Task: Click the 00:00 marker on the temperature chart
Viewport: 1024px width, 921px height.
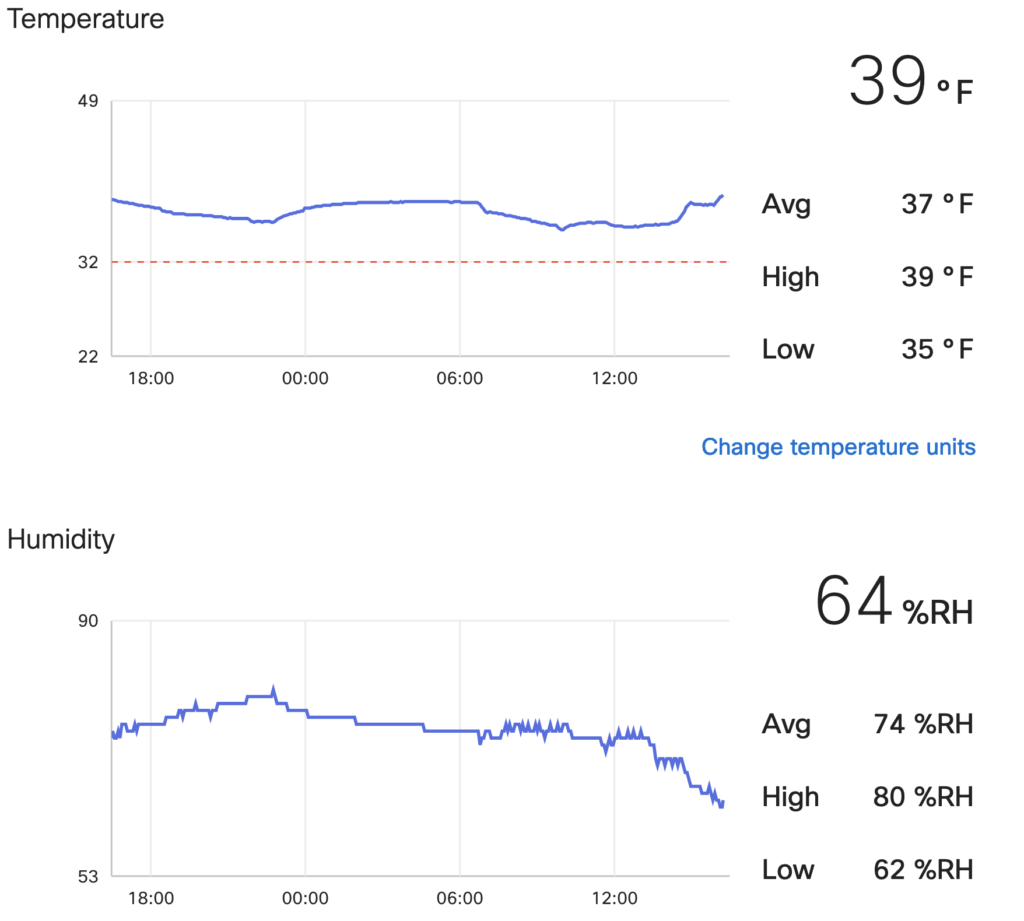Action: (x=305, y=379)
